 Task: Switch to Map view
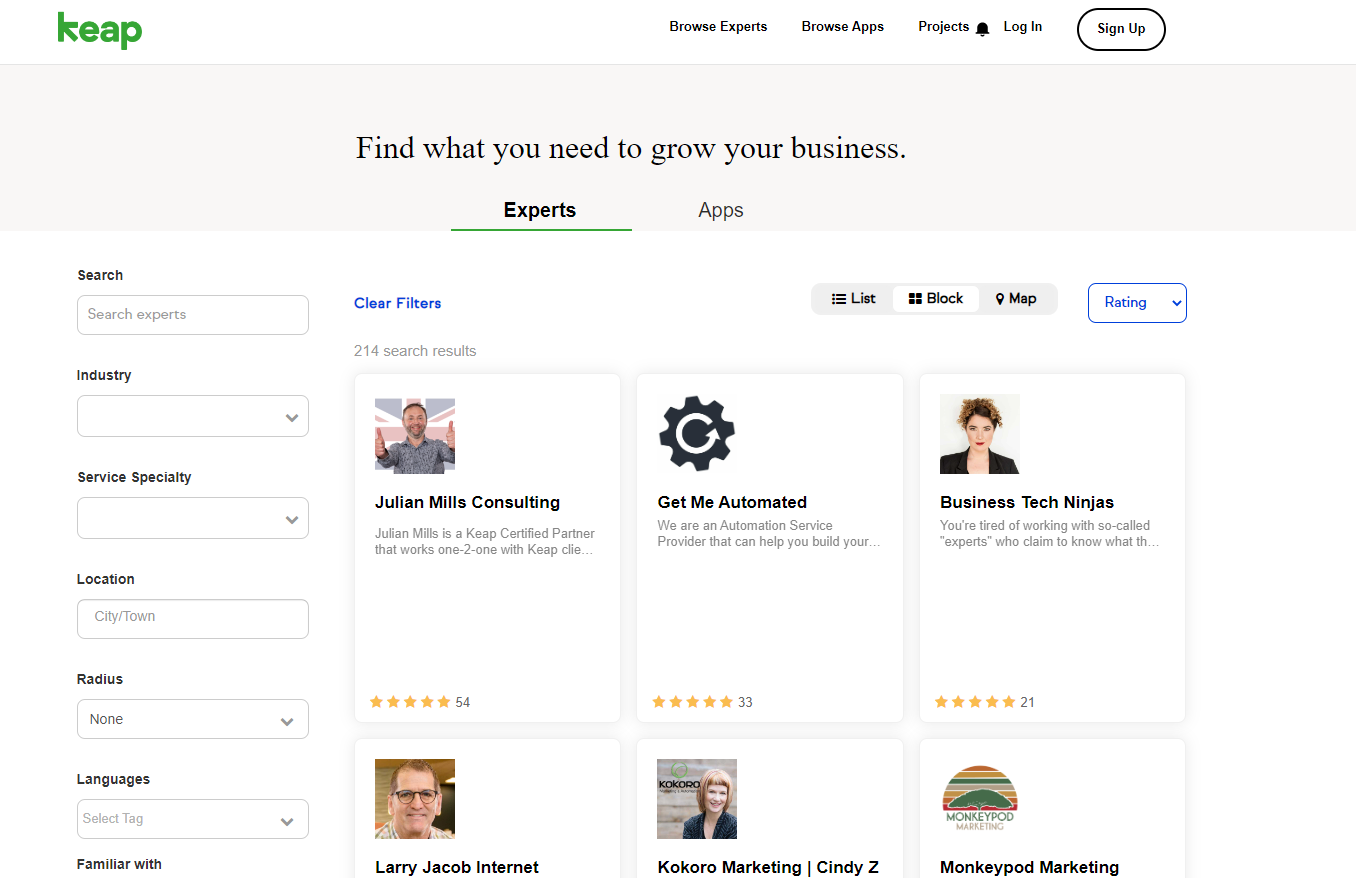coord(1016,298)
